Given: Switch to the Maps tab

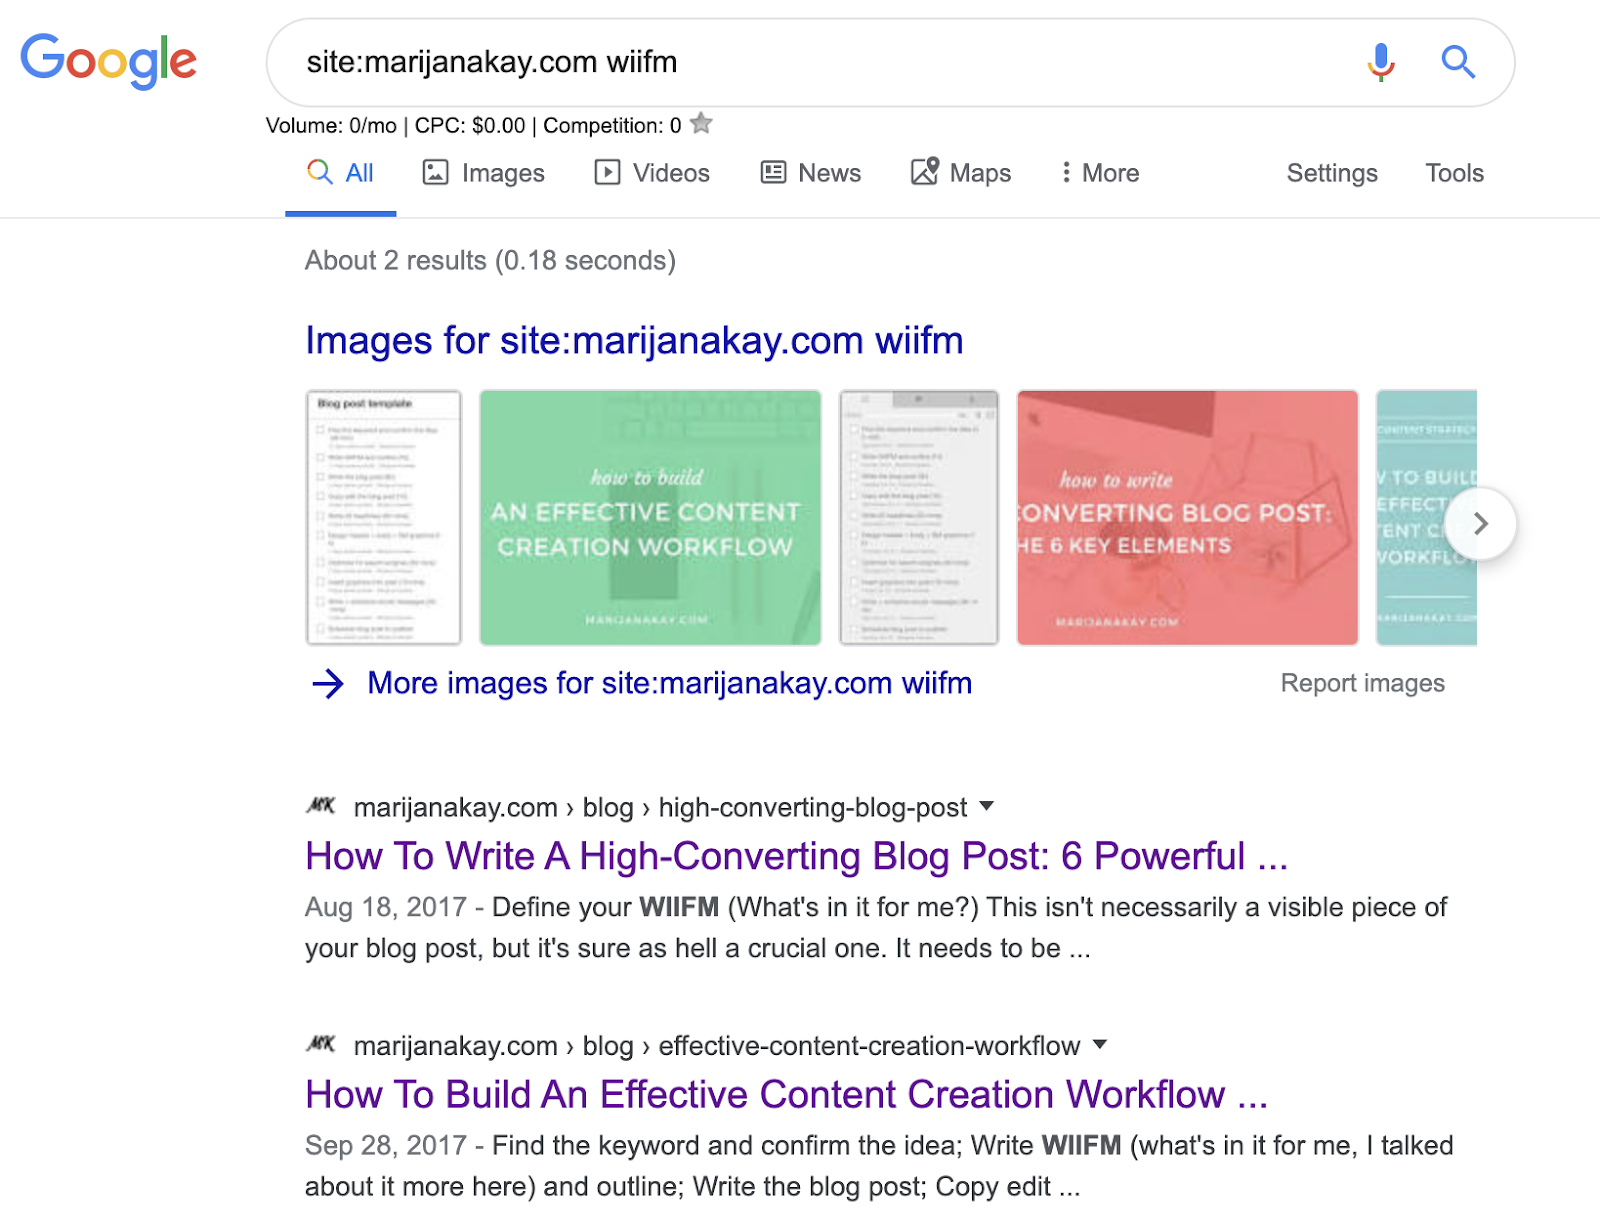Looking at the screenshot, I should pos(961,173).
